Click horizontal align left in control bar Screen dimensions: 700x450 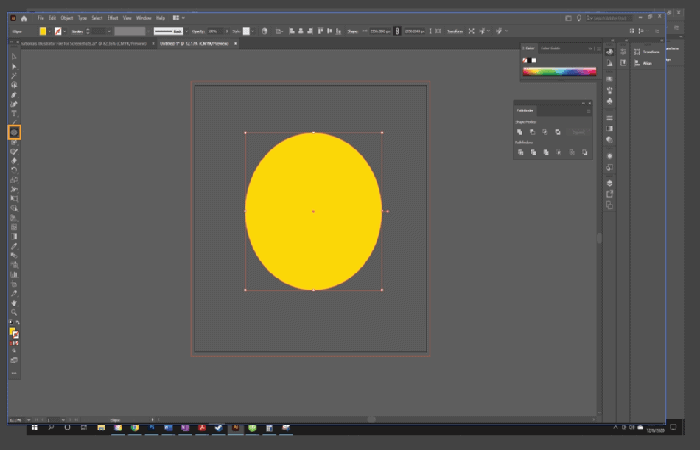pyautogui.click(x=292, y=31)
